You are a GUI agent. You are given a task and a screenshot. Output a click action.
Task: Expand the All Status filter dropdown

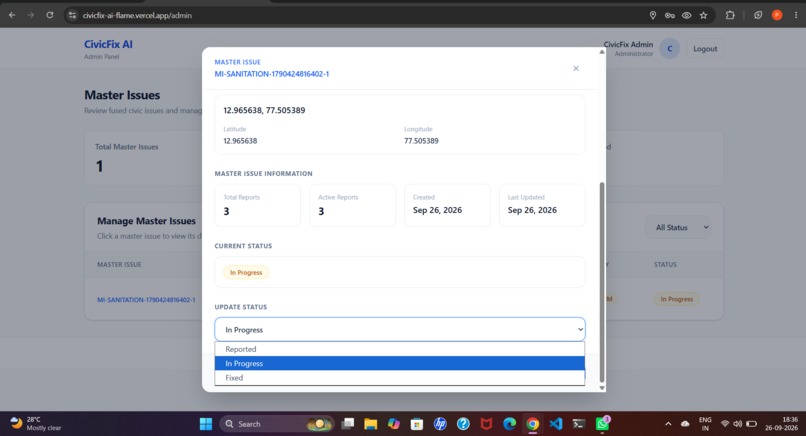coord(678,227)
